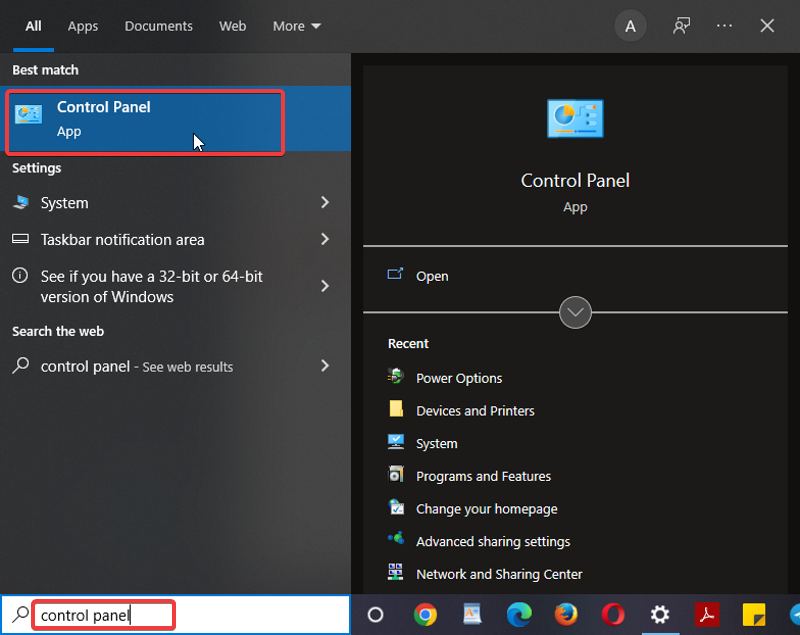The height and width of the screenshot is (635, 800).
Task: Open the More dropdown menu
Action: [296, 26]
